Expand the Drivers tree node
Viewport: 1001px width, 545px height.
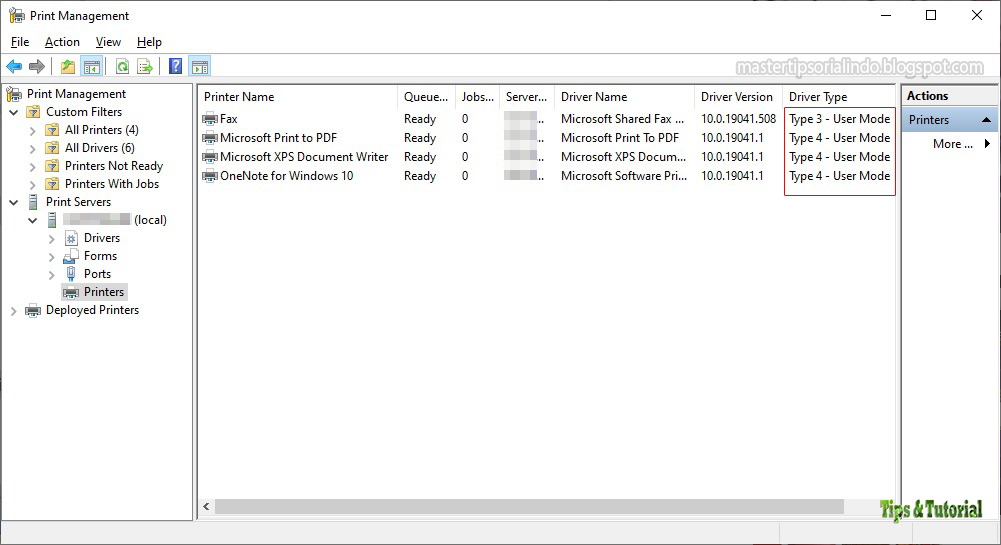coord(52,239)
